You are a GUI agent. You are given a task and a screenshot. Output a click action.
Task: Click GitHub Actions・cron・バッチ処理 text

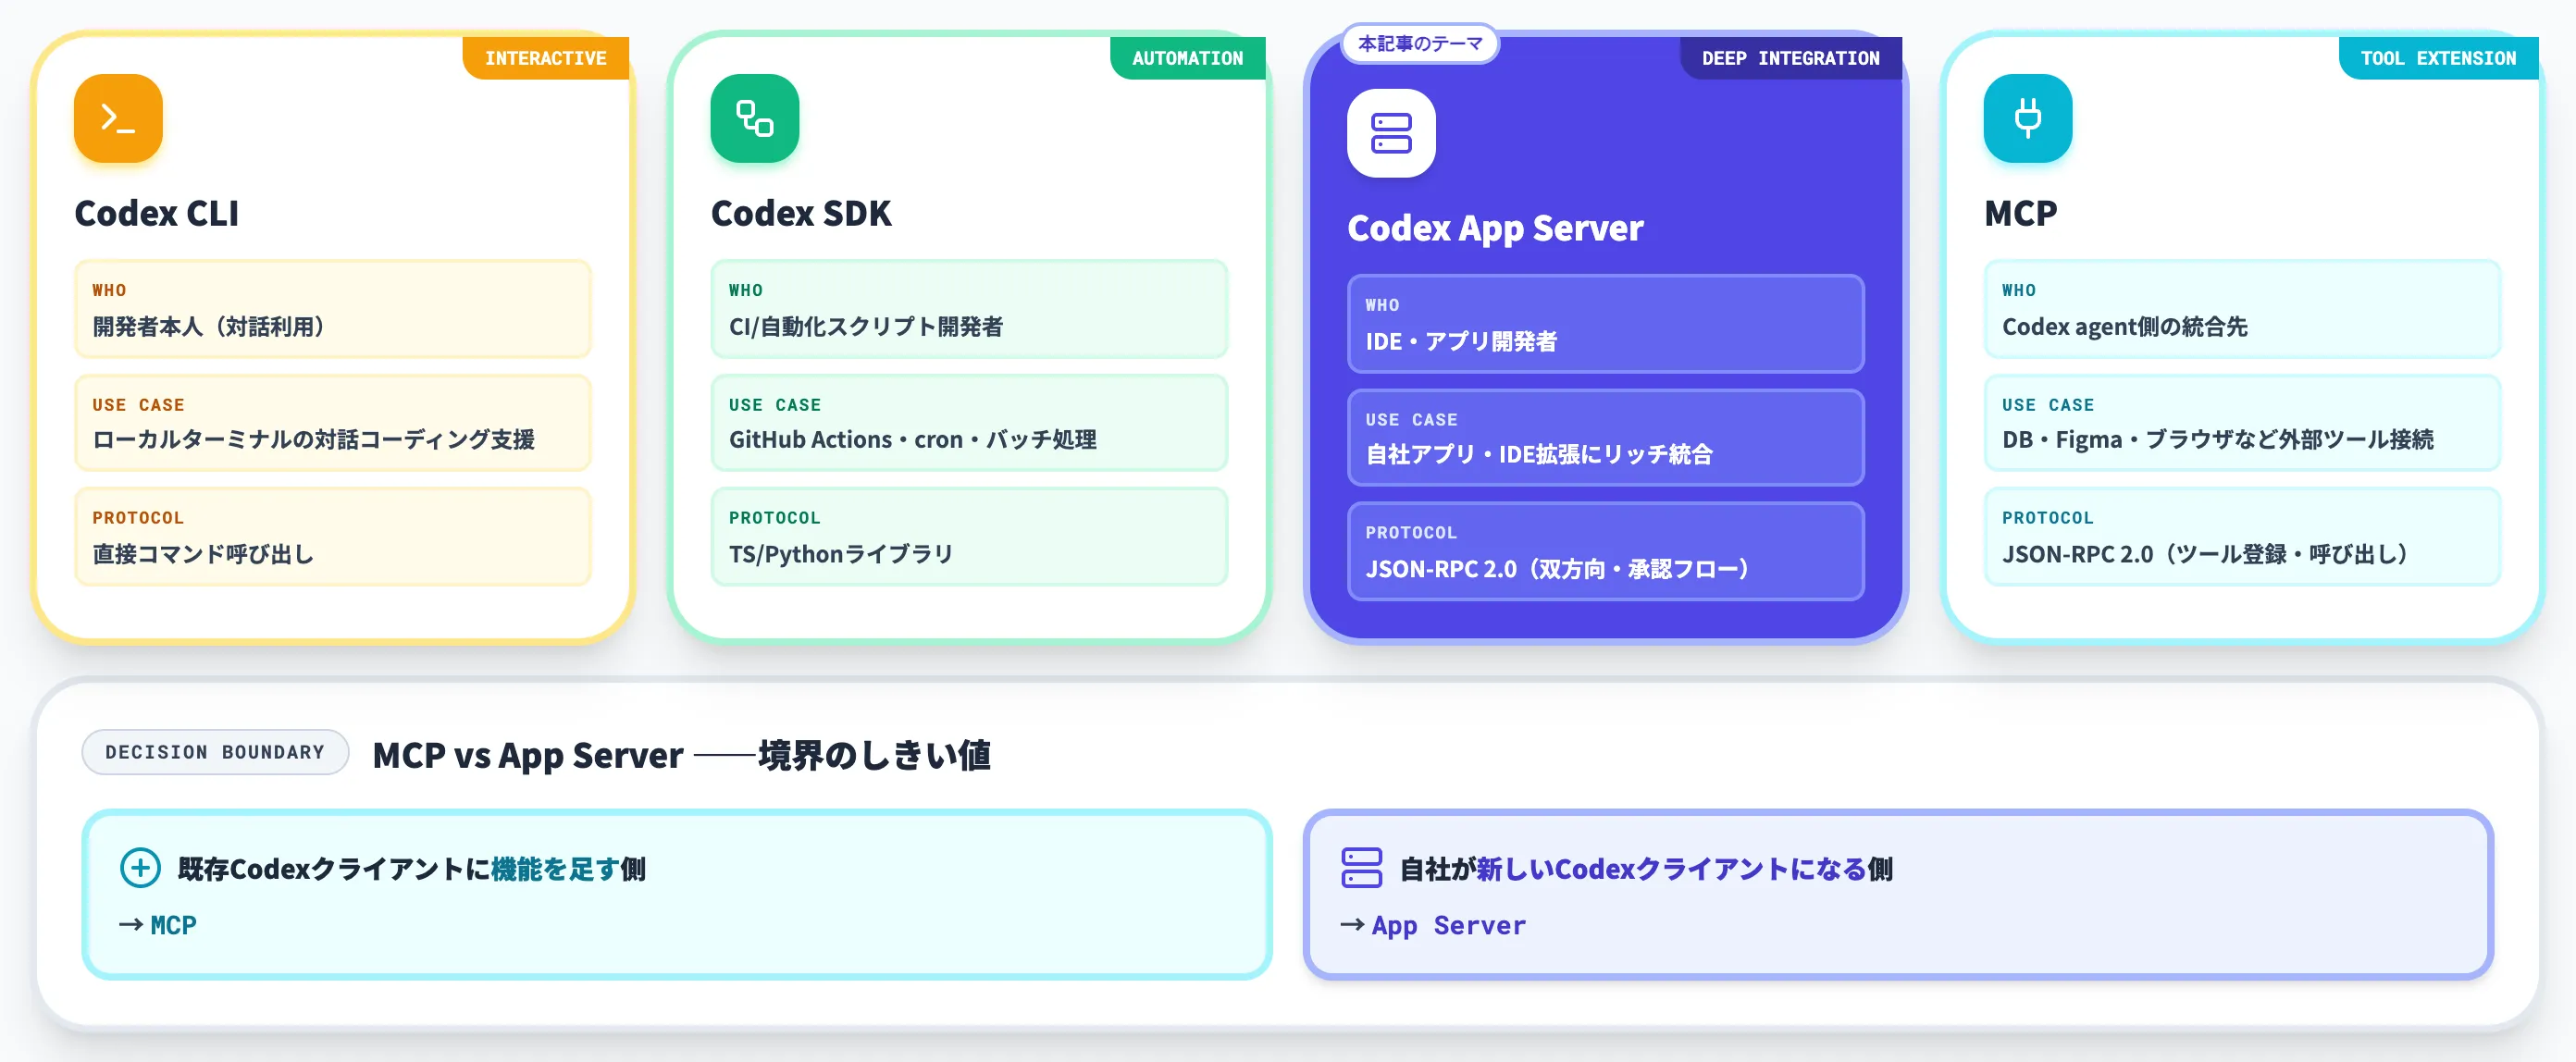[x=913, y=440]
